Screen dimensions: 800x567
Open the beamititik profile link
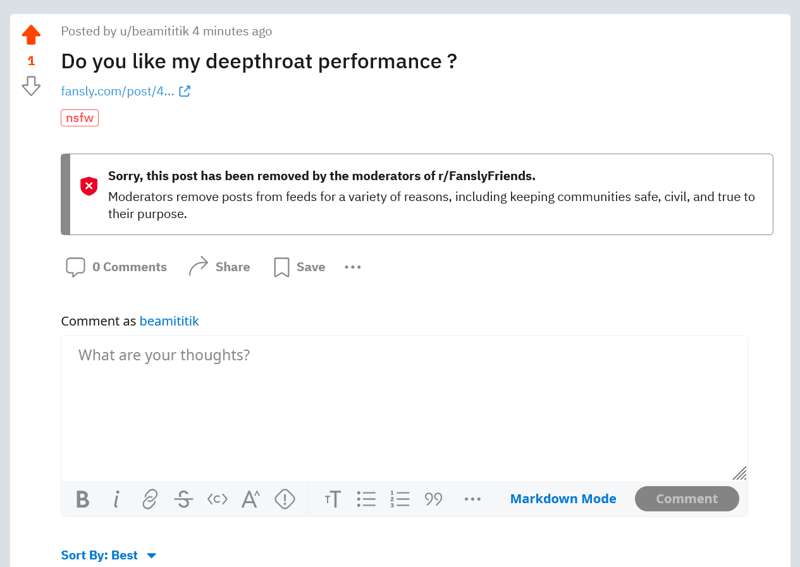coord(169,321)
